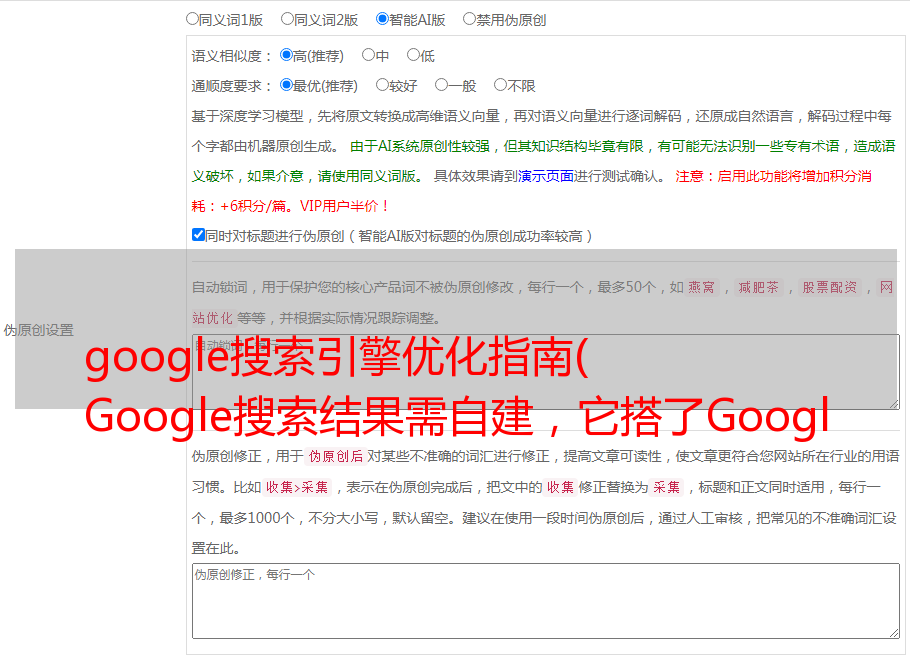
Task: Click the 燕窝 example keyword
Action: pos(701,287)
